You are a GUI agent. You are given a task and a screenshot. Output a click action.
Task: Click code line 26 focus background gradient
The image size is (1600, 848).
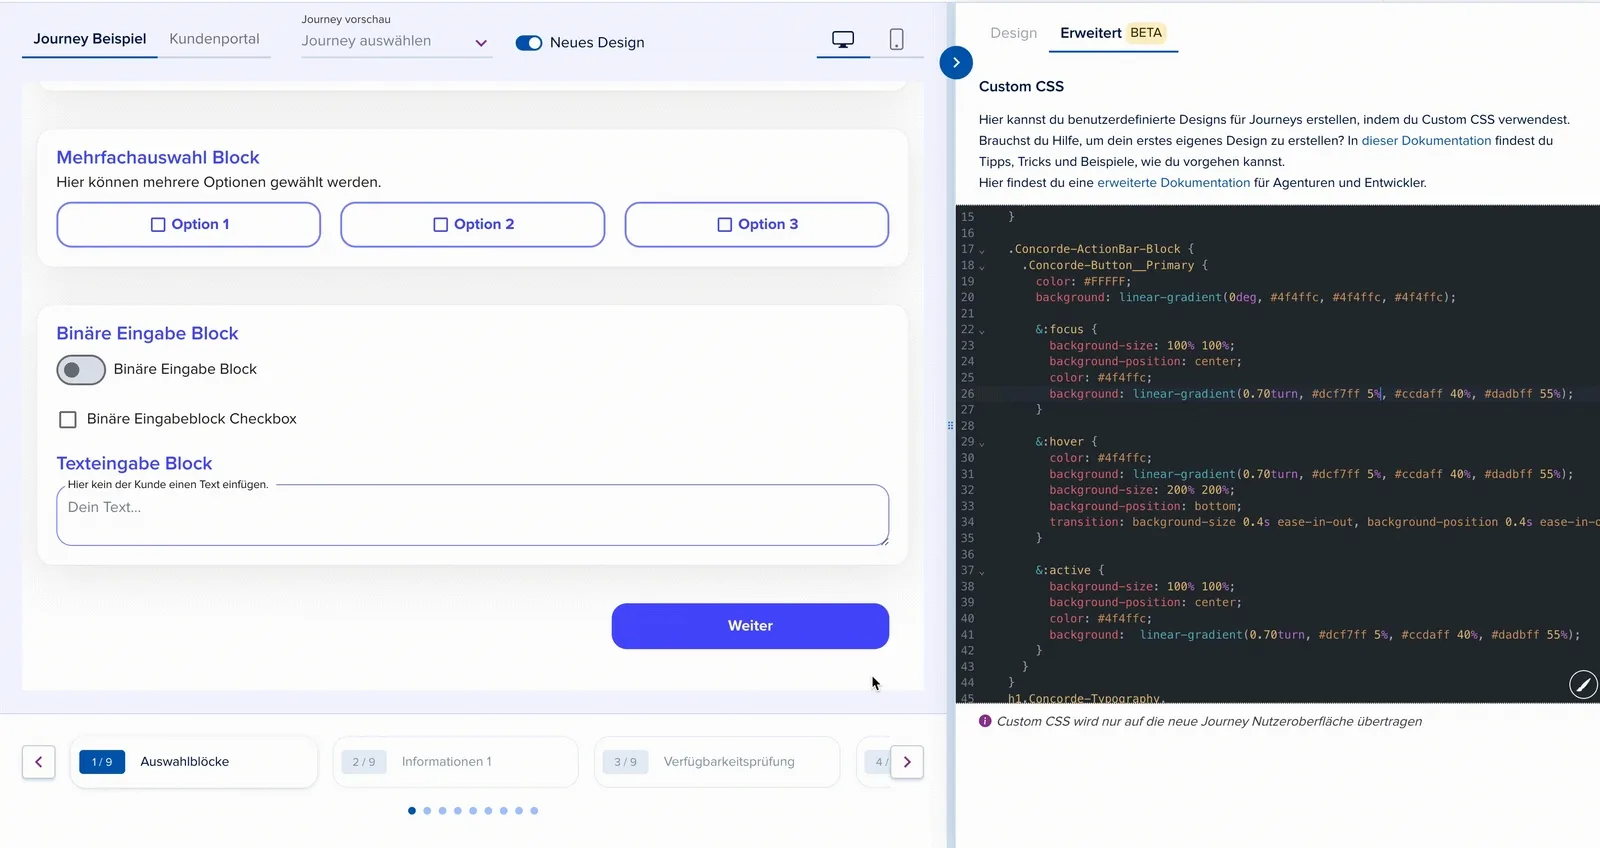[1311, 394]
